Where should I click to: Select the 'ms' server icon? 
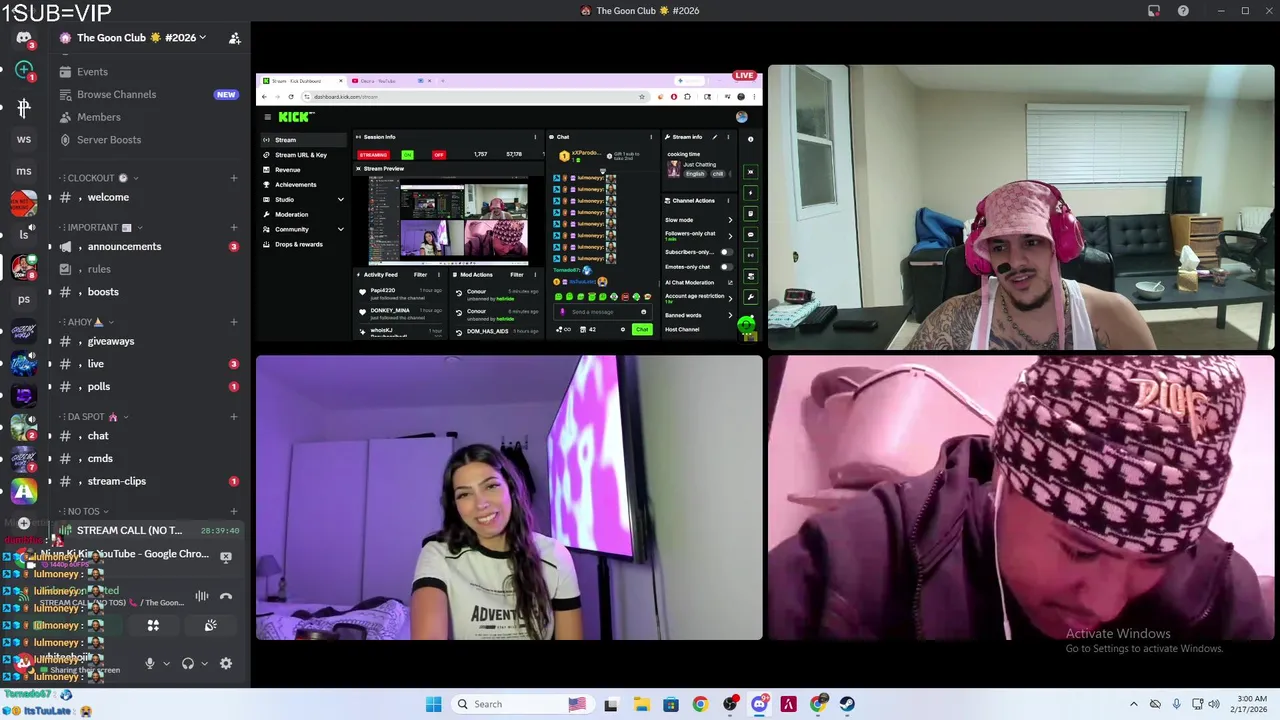[x=24, y=171]
